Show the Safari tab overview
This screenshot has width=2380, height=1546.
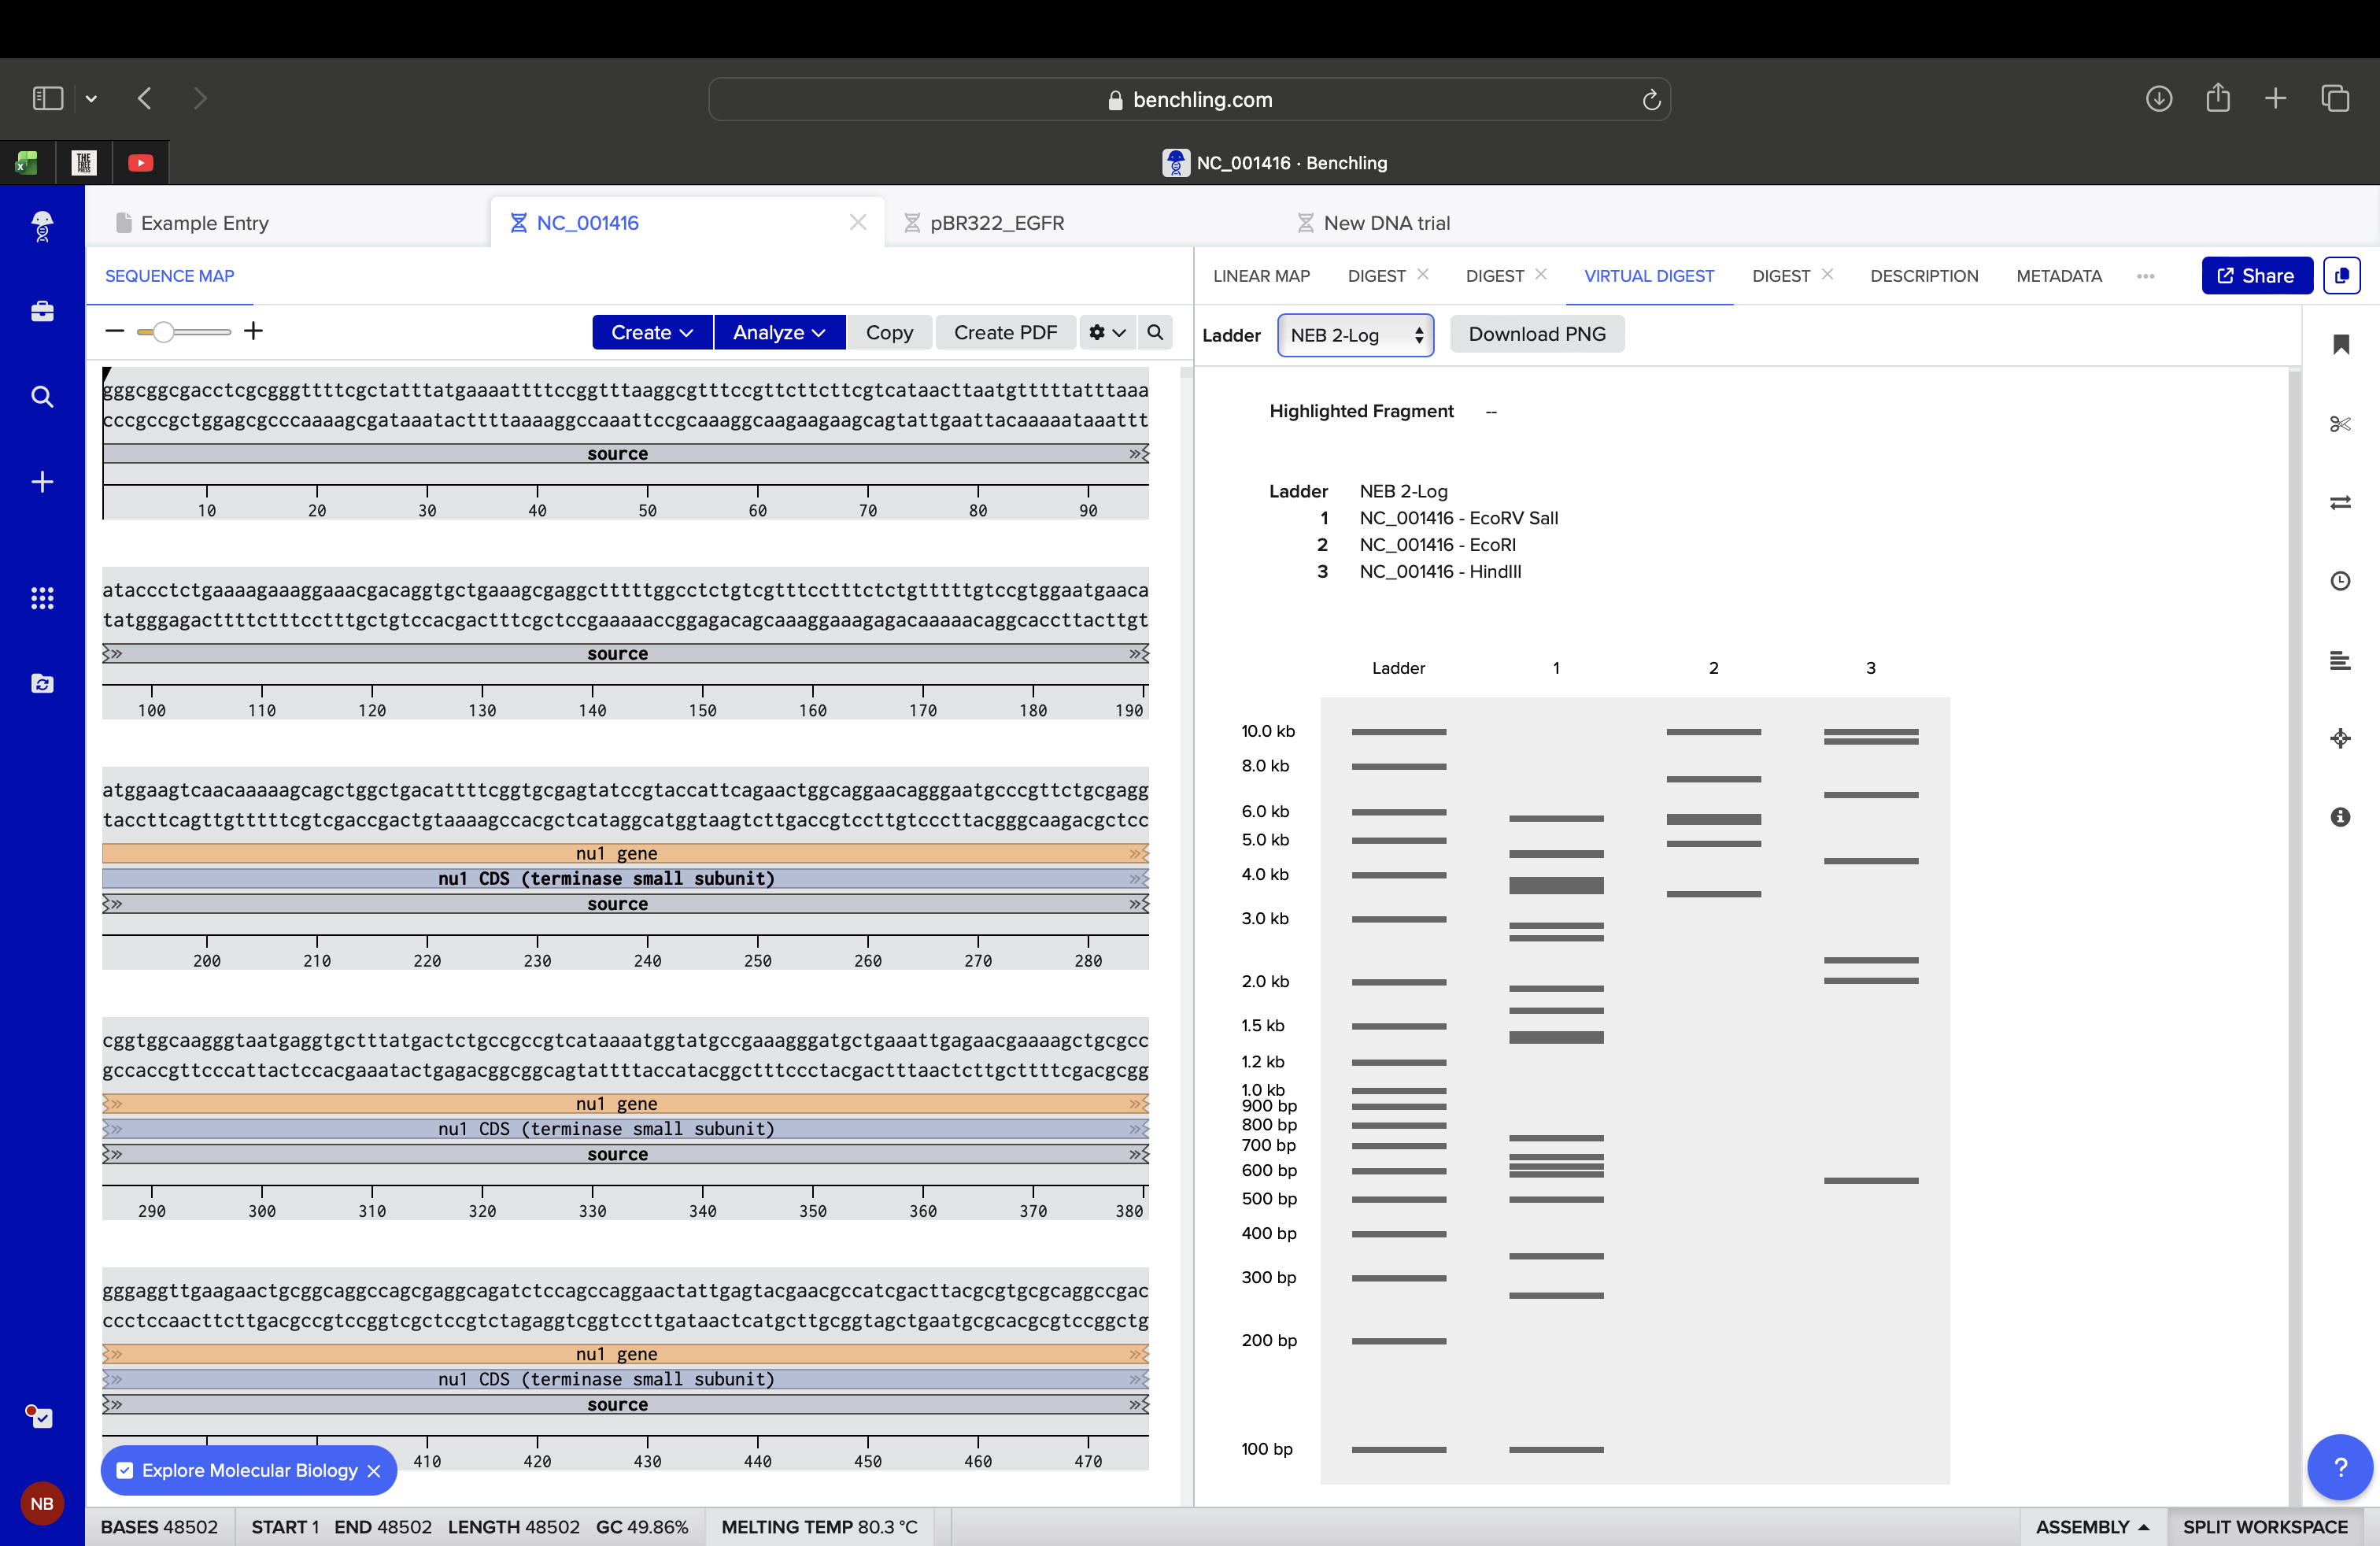[2335, 98]
